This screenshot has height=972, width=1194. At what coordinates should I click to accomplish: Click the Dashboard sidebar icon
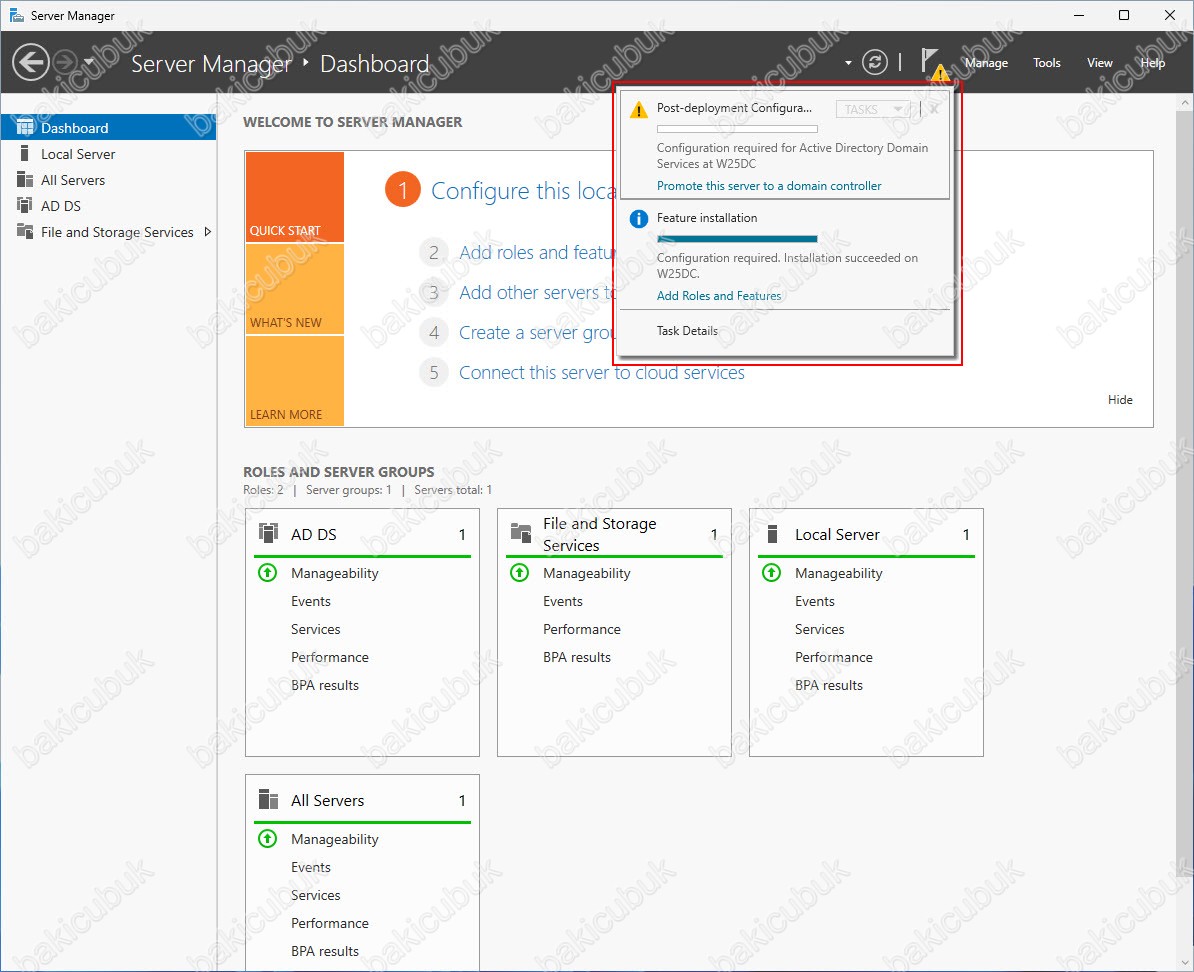[25, 127]
